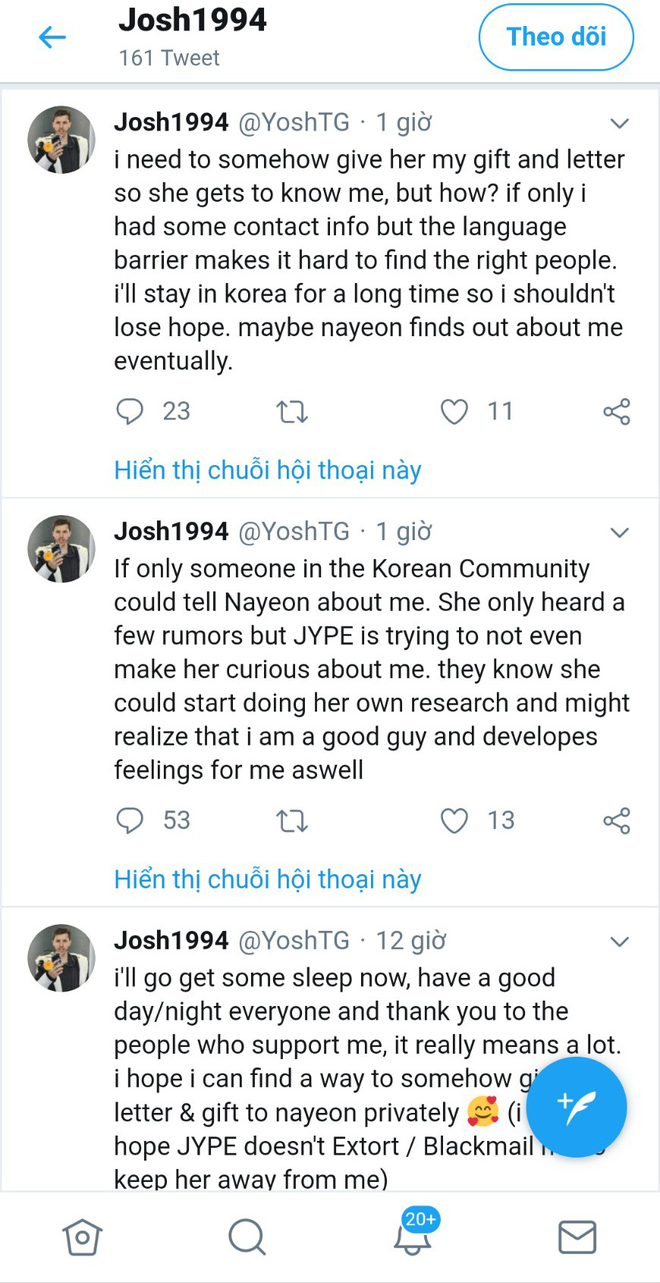Retweet the gift and letter tweet
The width and height of the screenshot is (660, 1283).
point(291,411)
